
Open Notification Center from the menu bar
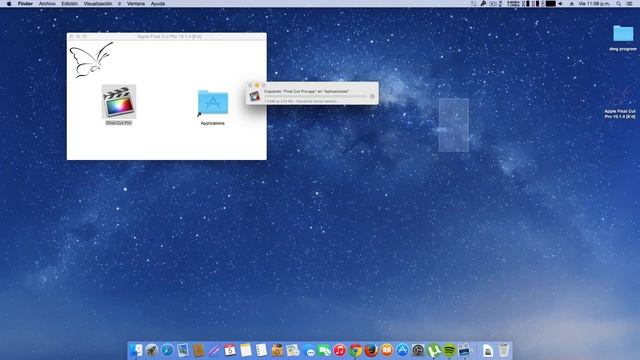point(629,4)
